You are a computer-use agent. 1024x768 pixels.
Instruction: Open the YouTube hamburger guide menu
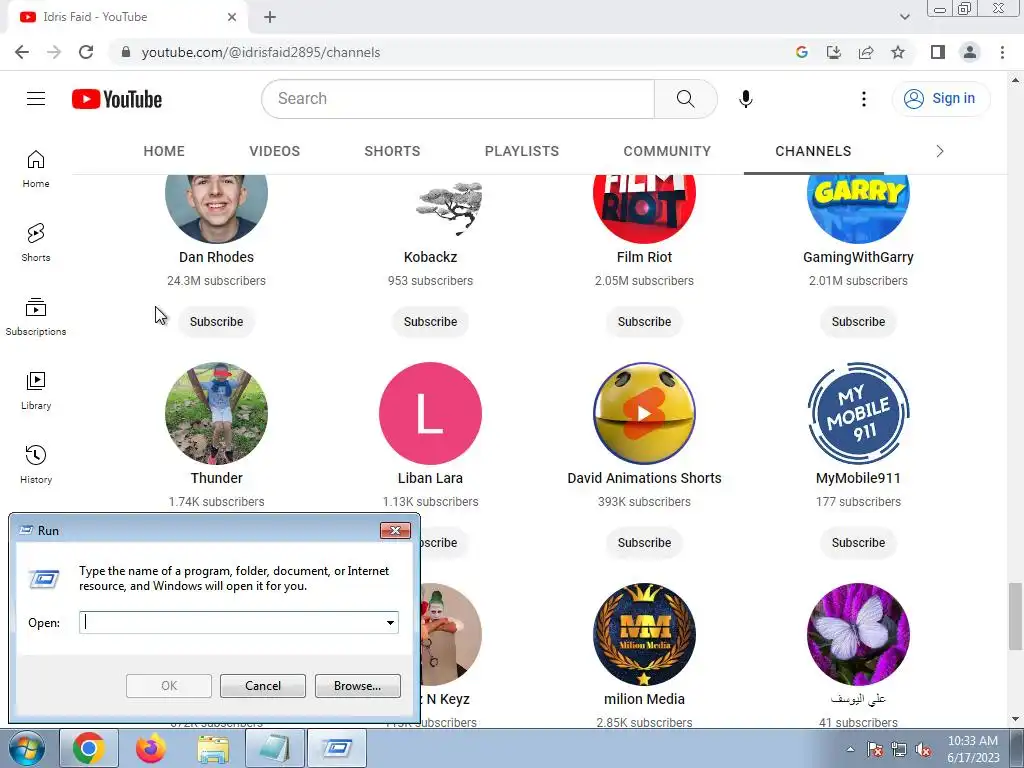(x=36, y=99)
